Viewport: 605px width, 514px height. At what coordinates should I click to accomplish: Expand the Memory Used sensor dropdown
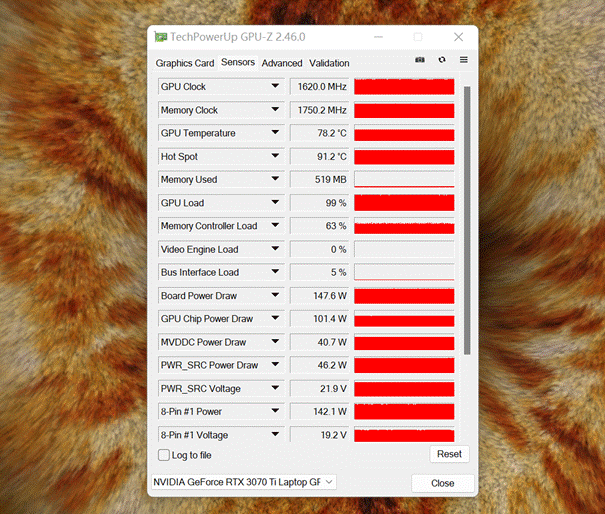coord(275,180)
